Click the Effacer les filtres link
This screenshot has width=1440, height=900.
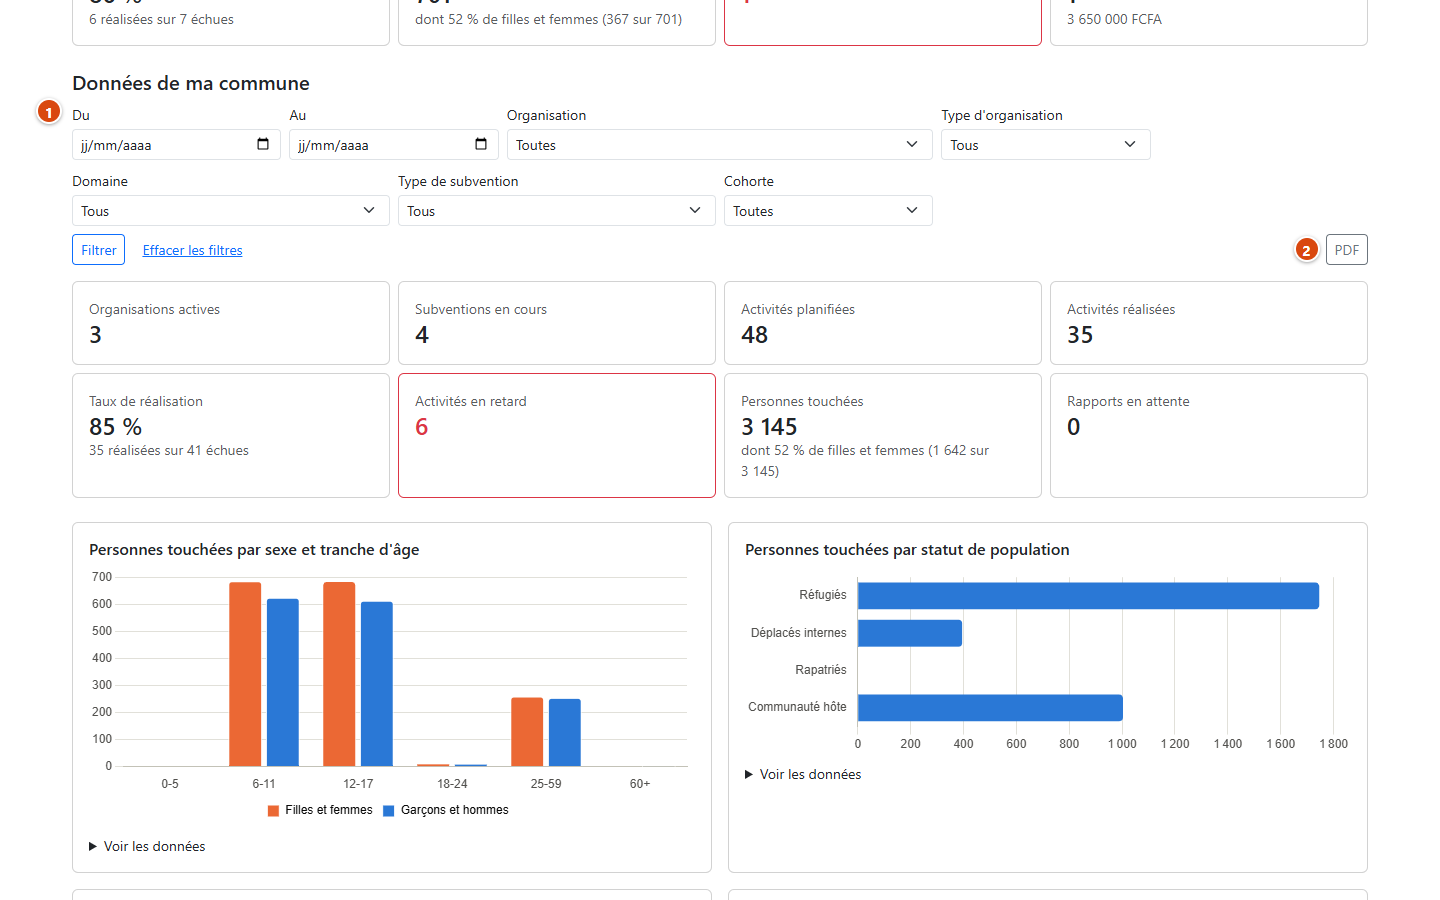pyautogui.click(x=192, y=250)
